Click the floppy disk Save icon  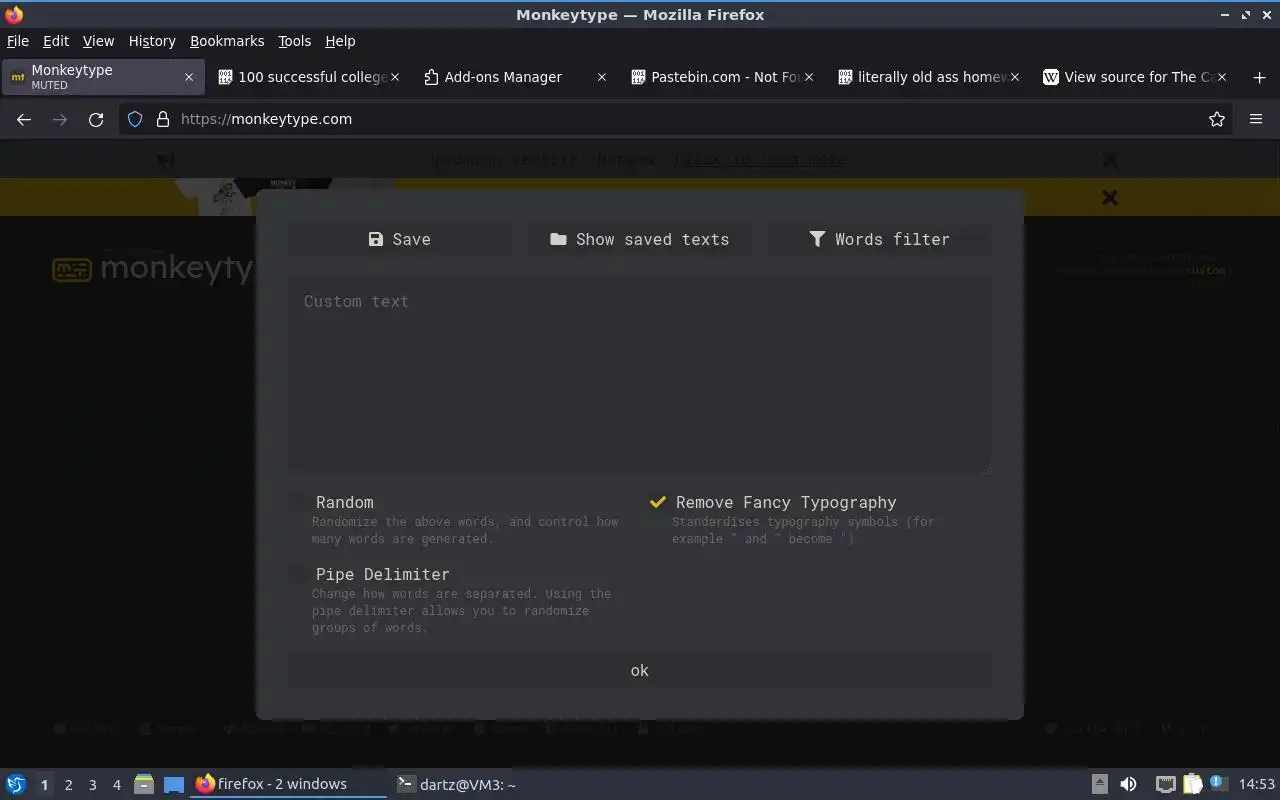[x=376, y=239]
